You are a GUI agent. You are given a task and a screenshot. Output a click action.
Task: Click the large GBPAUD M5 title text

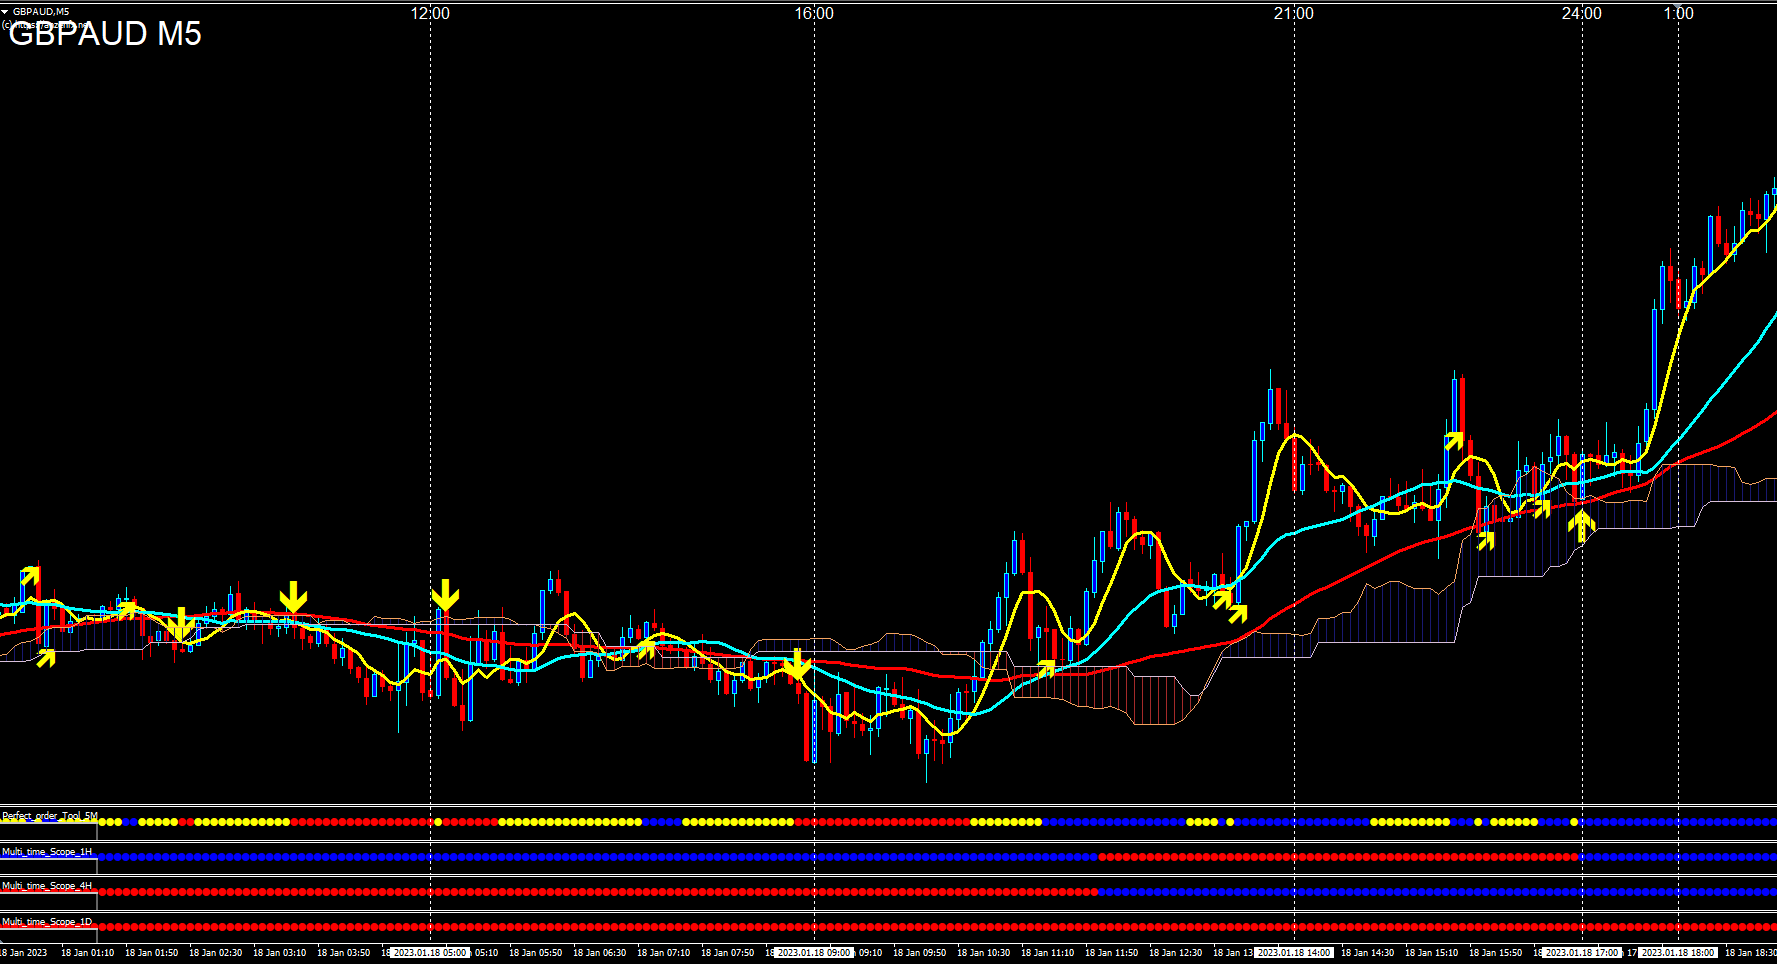coord(105,34)
